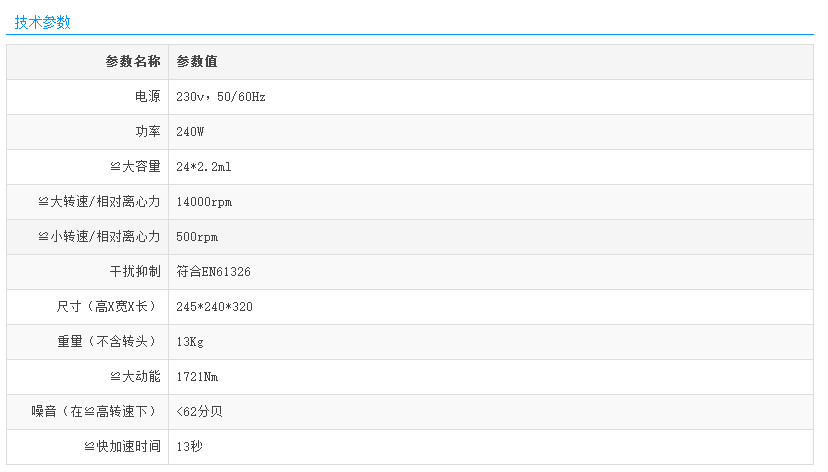Select the 14000rpm speed value
The height and width of the screenshot is (472, 828).
tap(203, 202)
